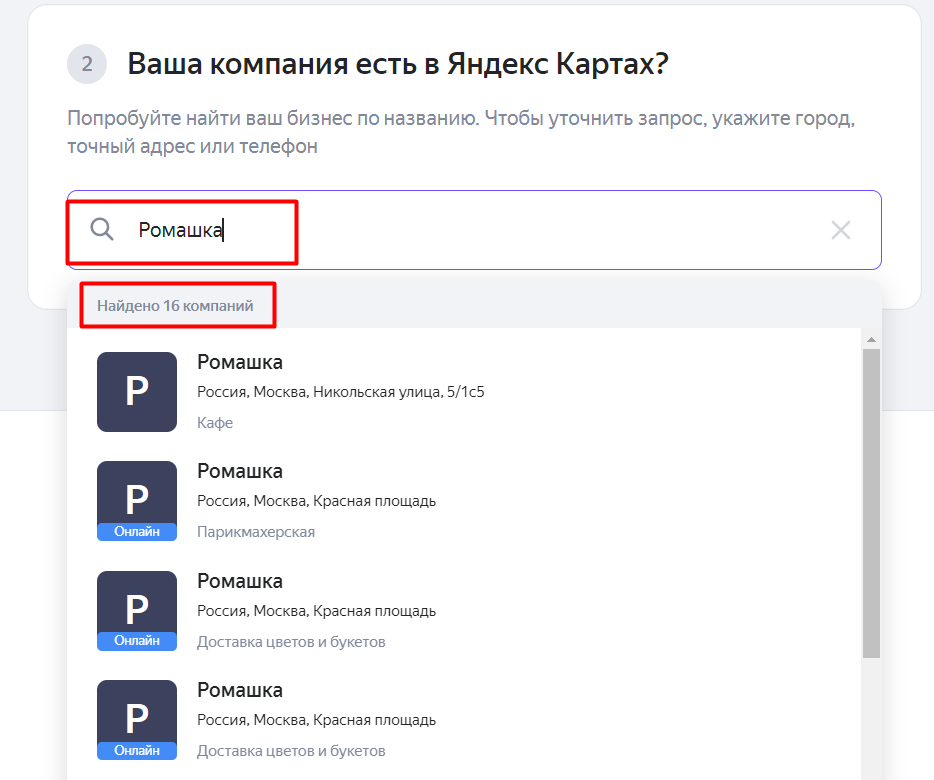The width and height of the screenshot is (934, 780).
Task: Pick the Ромашка title above the Парикмахерская label
Action: tap(240, 471)
